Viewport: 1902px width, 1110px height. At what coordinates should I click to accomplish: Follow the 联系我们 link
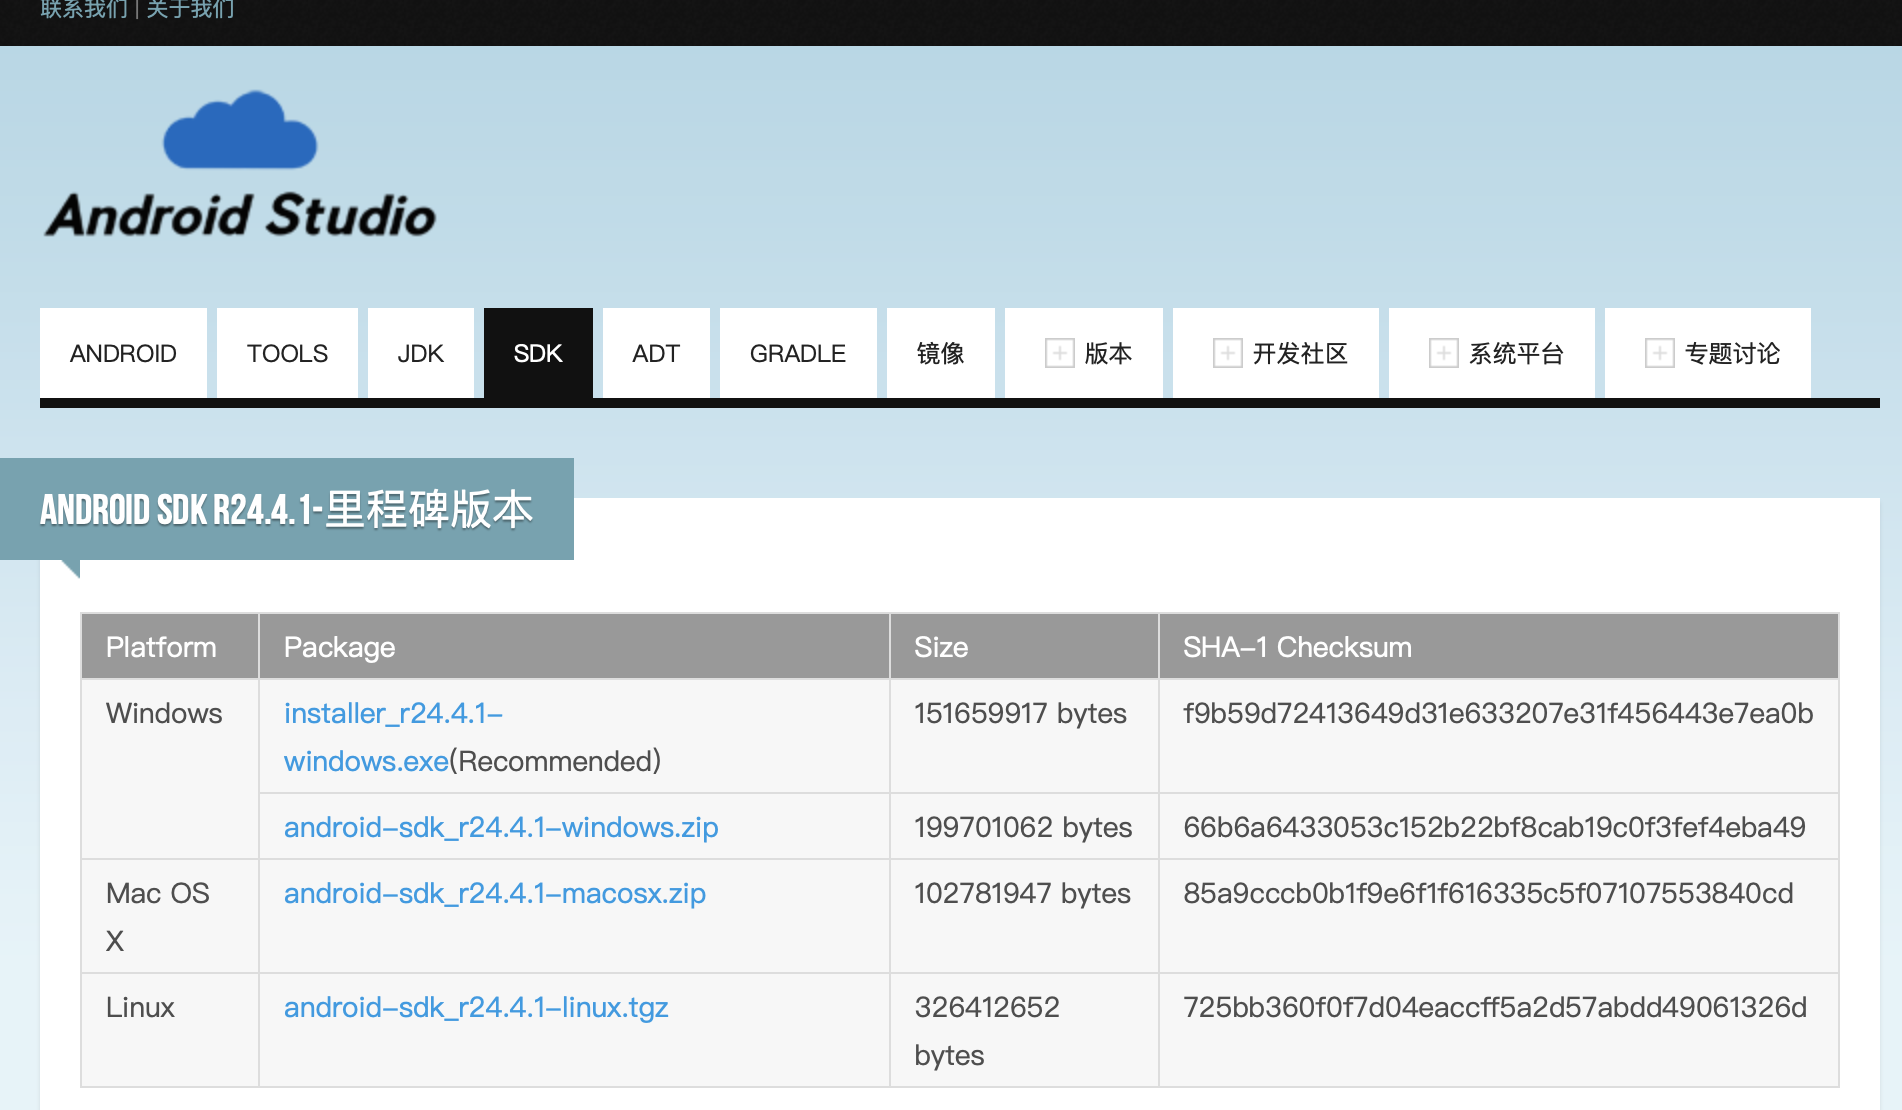click(x=84, y=9)
